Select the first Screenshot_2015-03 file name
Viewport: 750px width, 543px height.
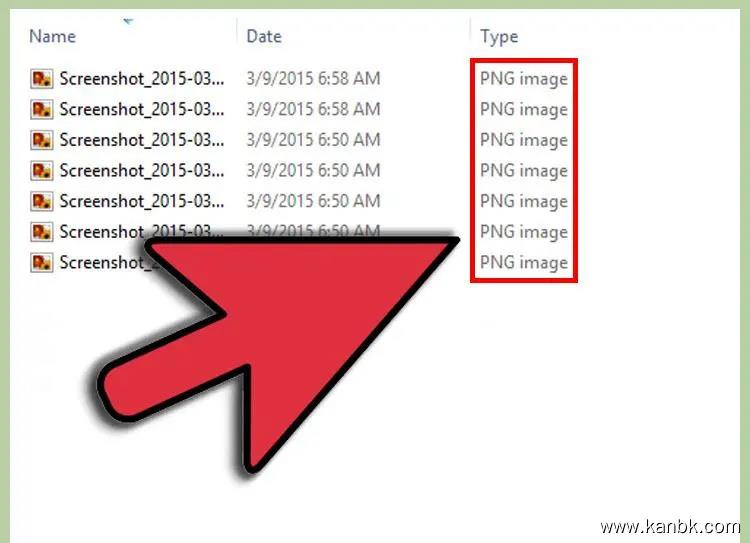coord(142,78)
